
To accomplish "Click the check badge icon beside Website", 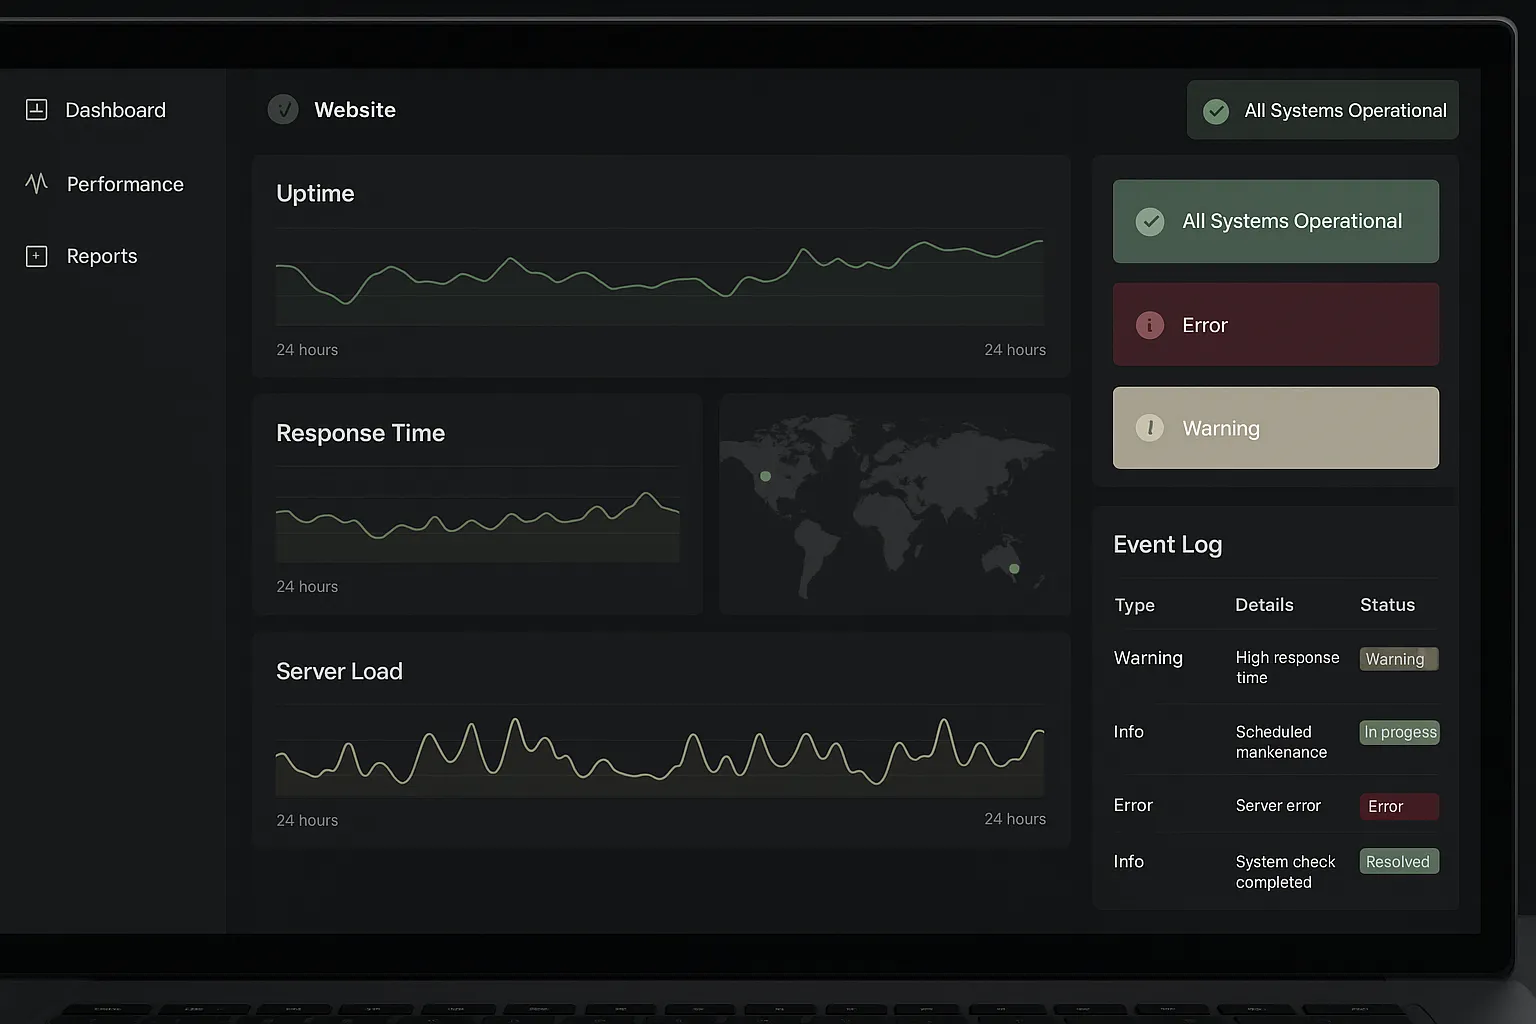I will [283, 109].
